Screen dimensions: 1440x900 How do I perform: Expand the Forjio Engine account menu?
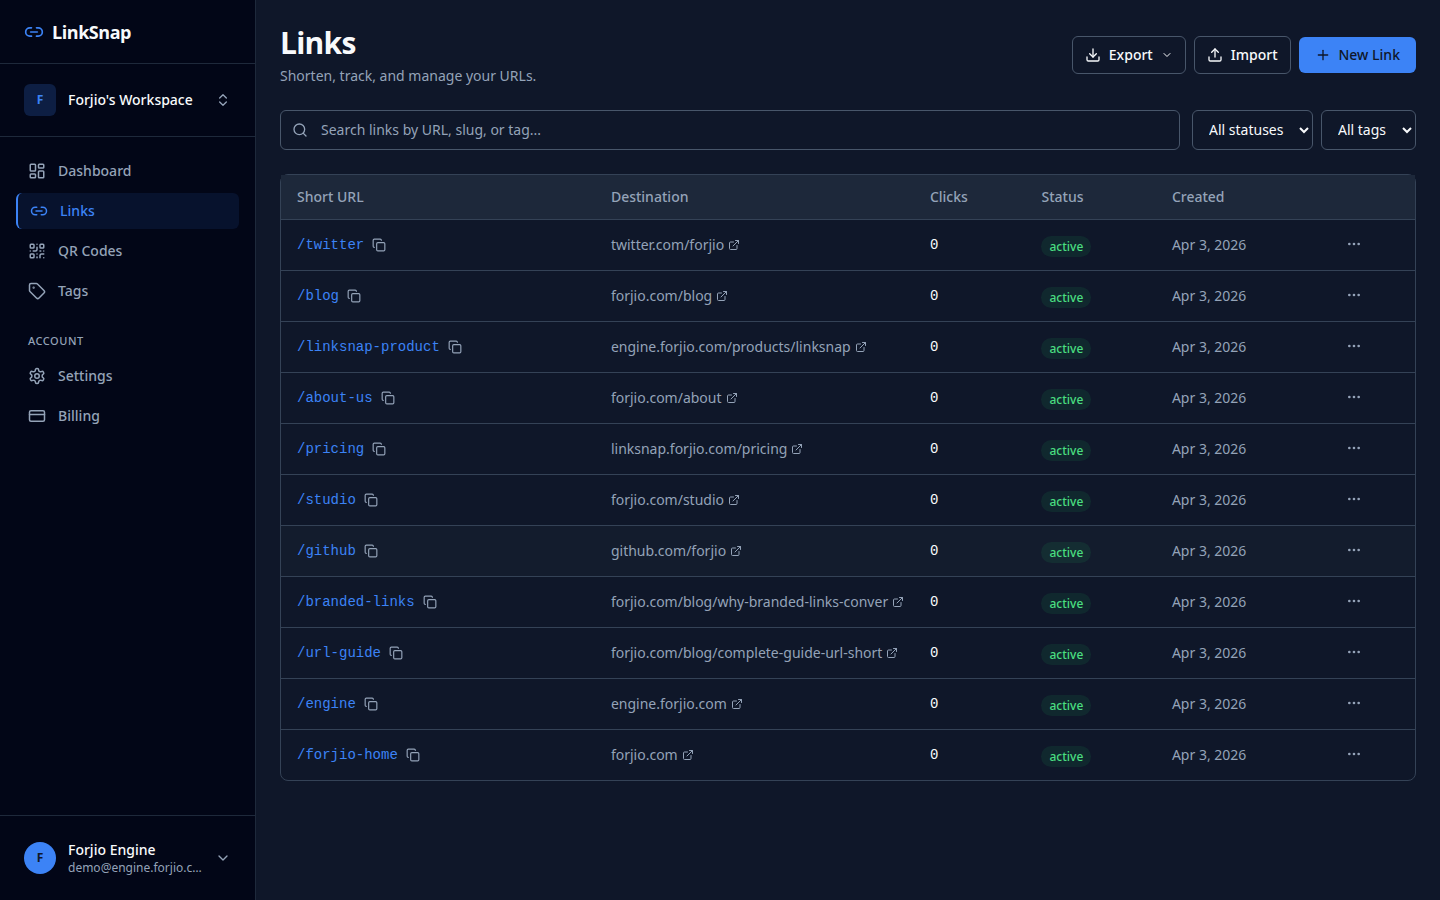[222, 858]
